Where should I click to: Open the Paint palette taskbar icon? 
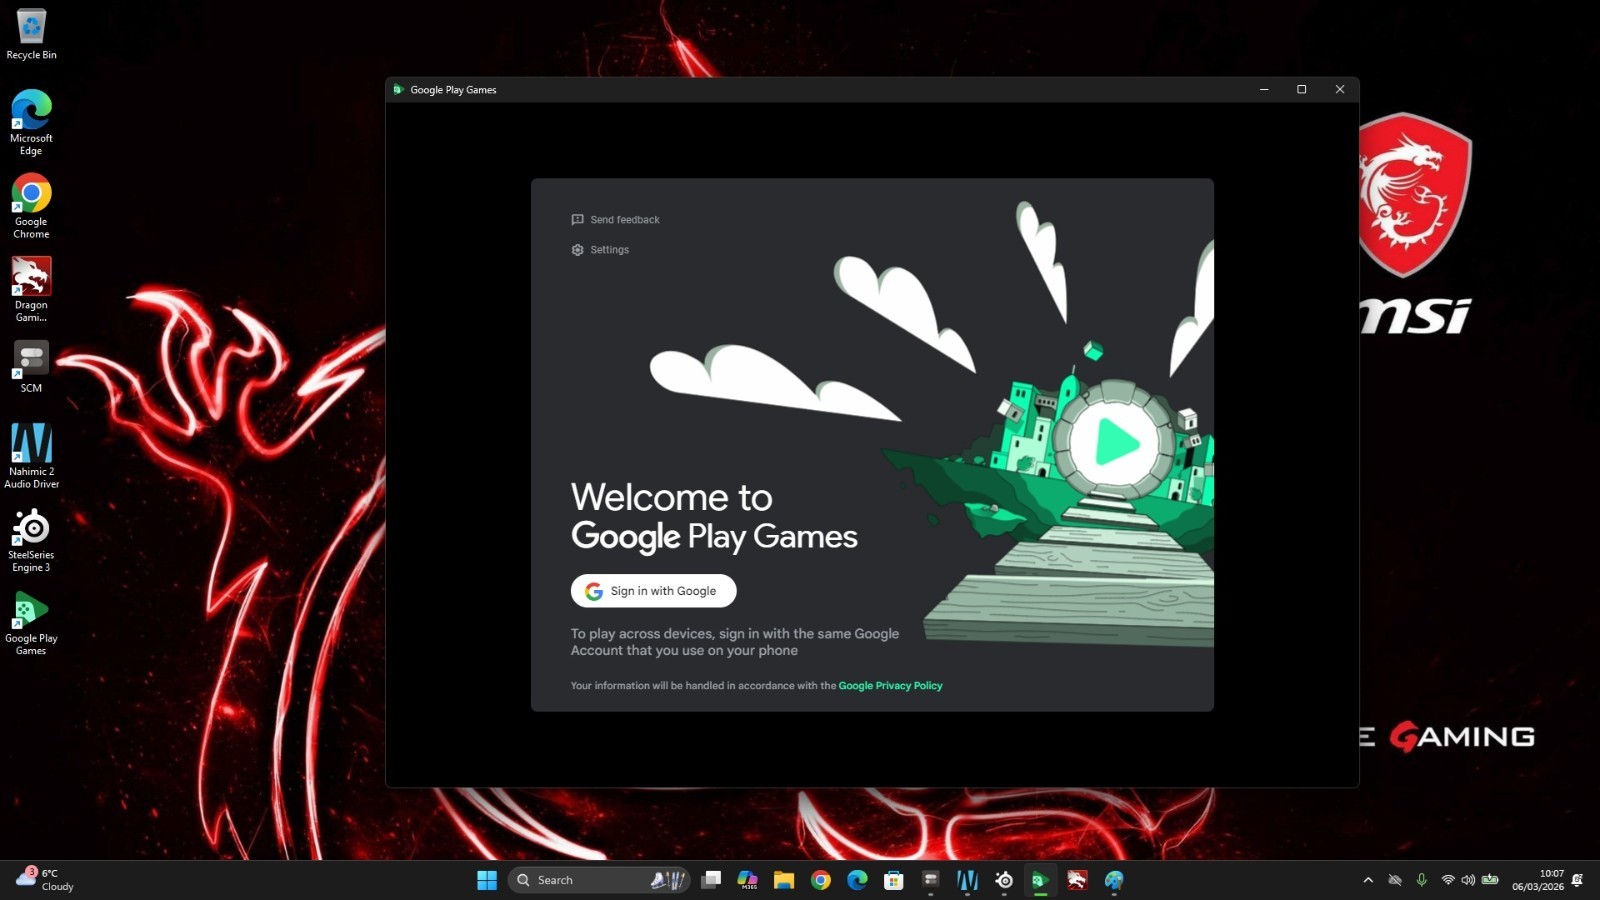(1114, 880)
